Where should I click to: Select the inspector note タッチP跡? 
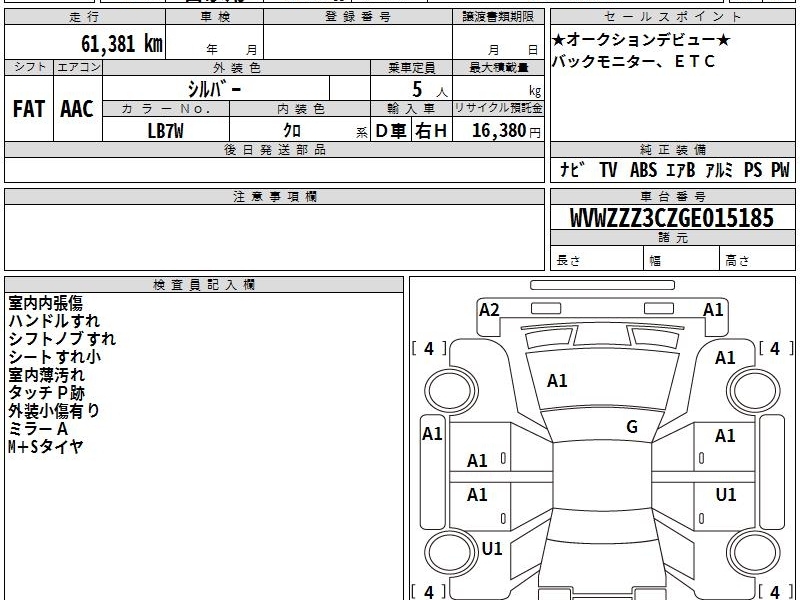[46, 393]
